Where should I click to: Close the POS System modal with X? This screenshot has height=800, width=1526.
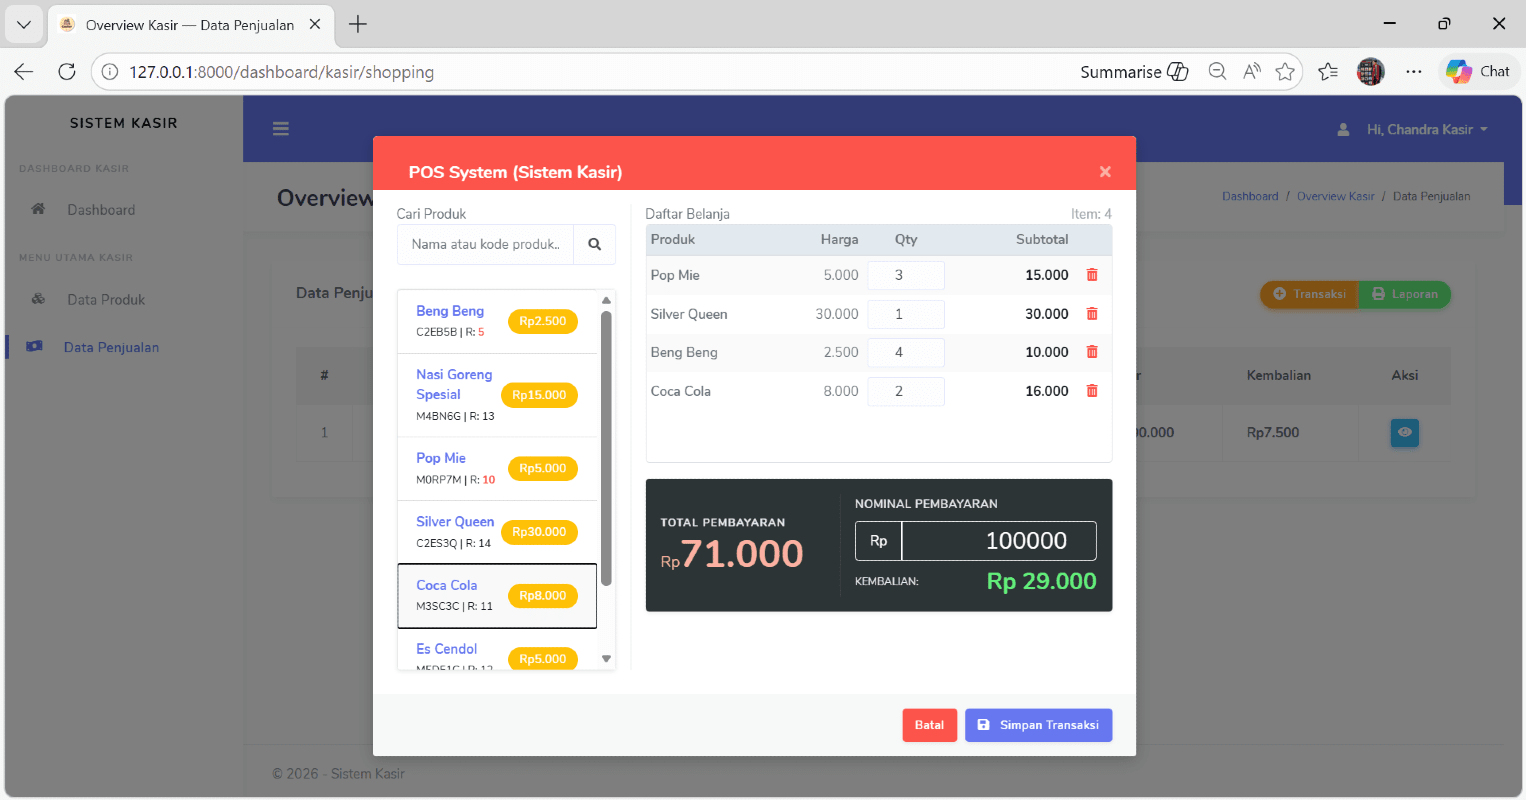coord(1105,172)
